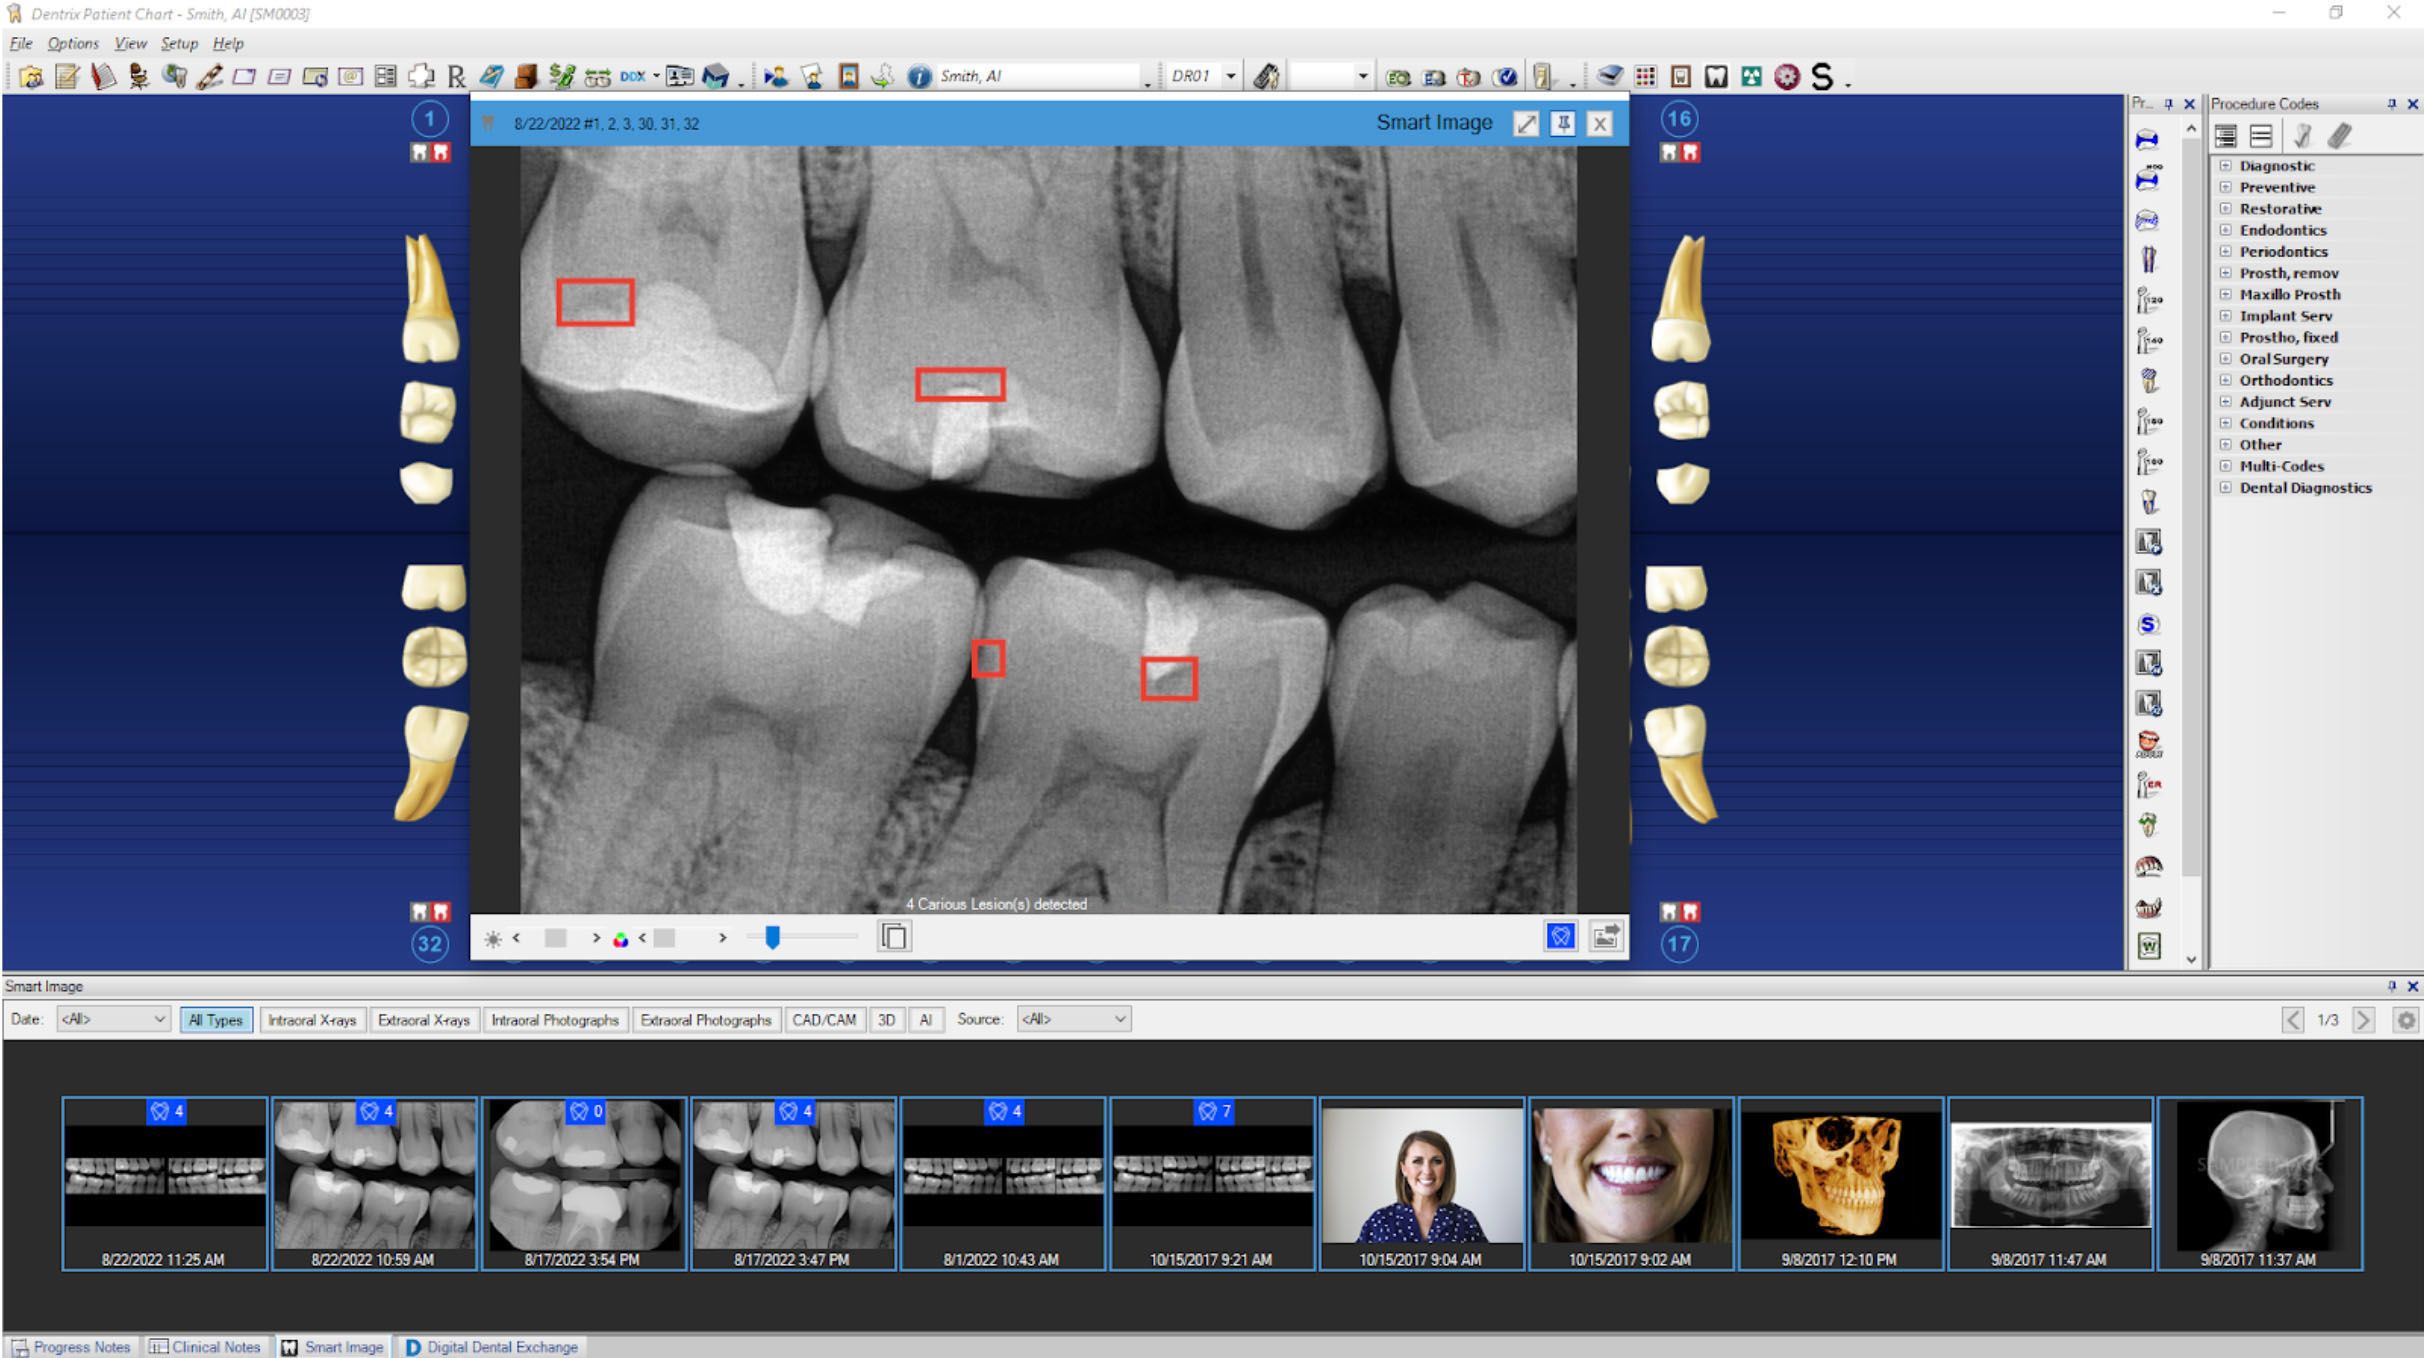Open the Source filter dropdown

1073,1019
